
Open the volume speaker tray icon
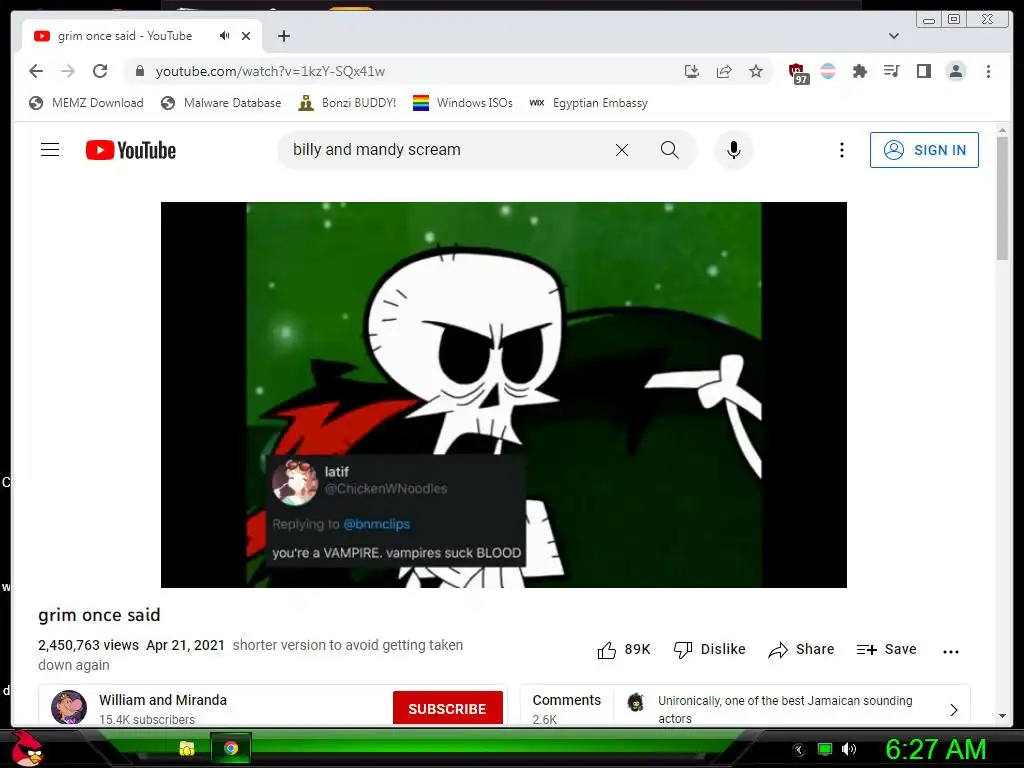849,749
